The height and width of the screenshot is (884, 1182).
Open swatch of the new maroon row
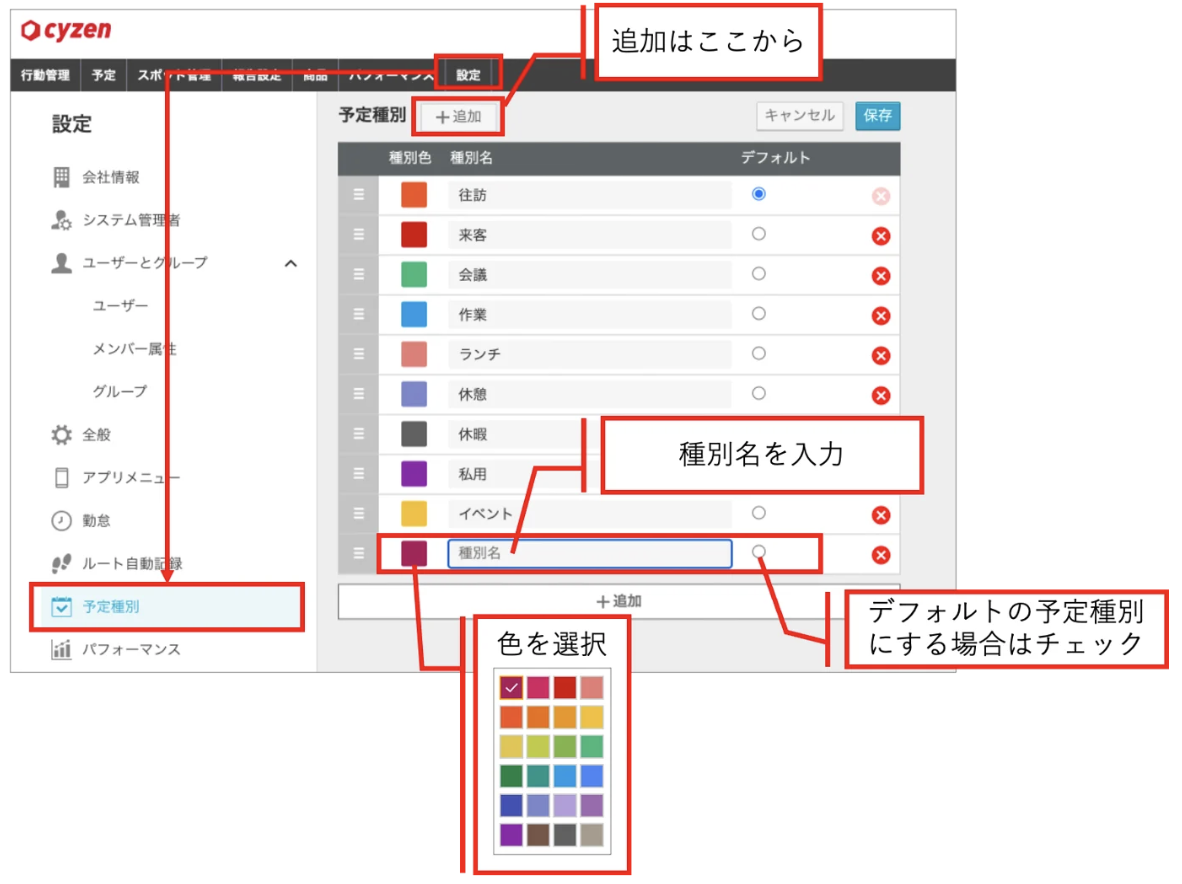coord(414,553)
